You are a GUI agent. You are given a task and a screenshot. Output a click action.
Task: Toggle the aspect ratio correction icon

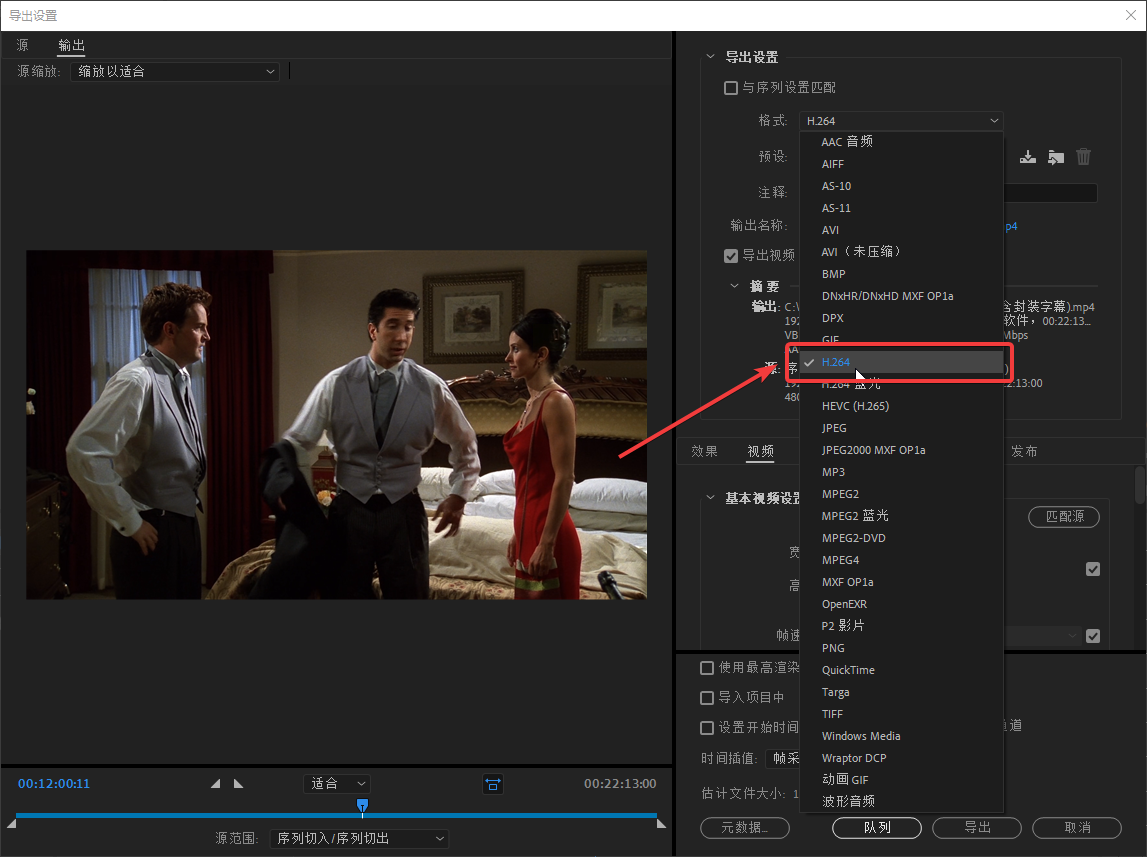493,784
